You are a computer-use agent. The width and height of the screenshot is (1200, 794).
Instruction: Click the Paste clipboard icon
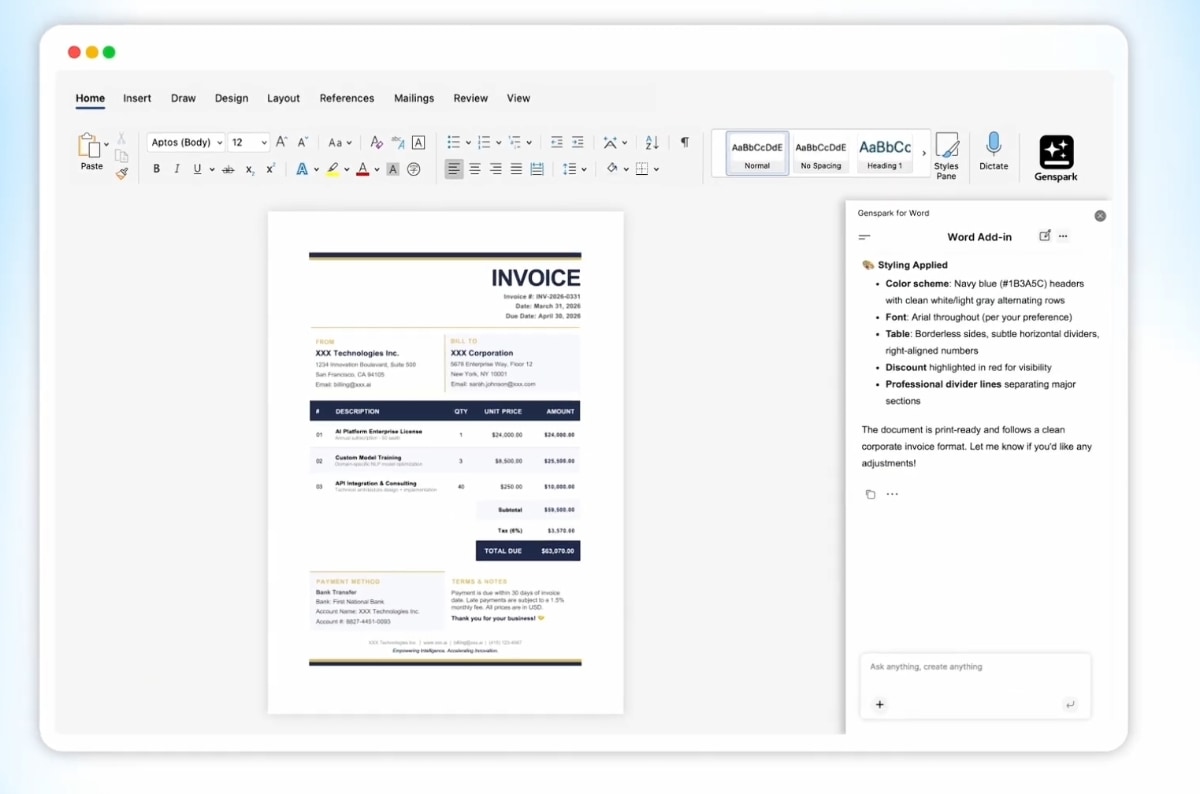click(x=89, y=145)
